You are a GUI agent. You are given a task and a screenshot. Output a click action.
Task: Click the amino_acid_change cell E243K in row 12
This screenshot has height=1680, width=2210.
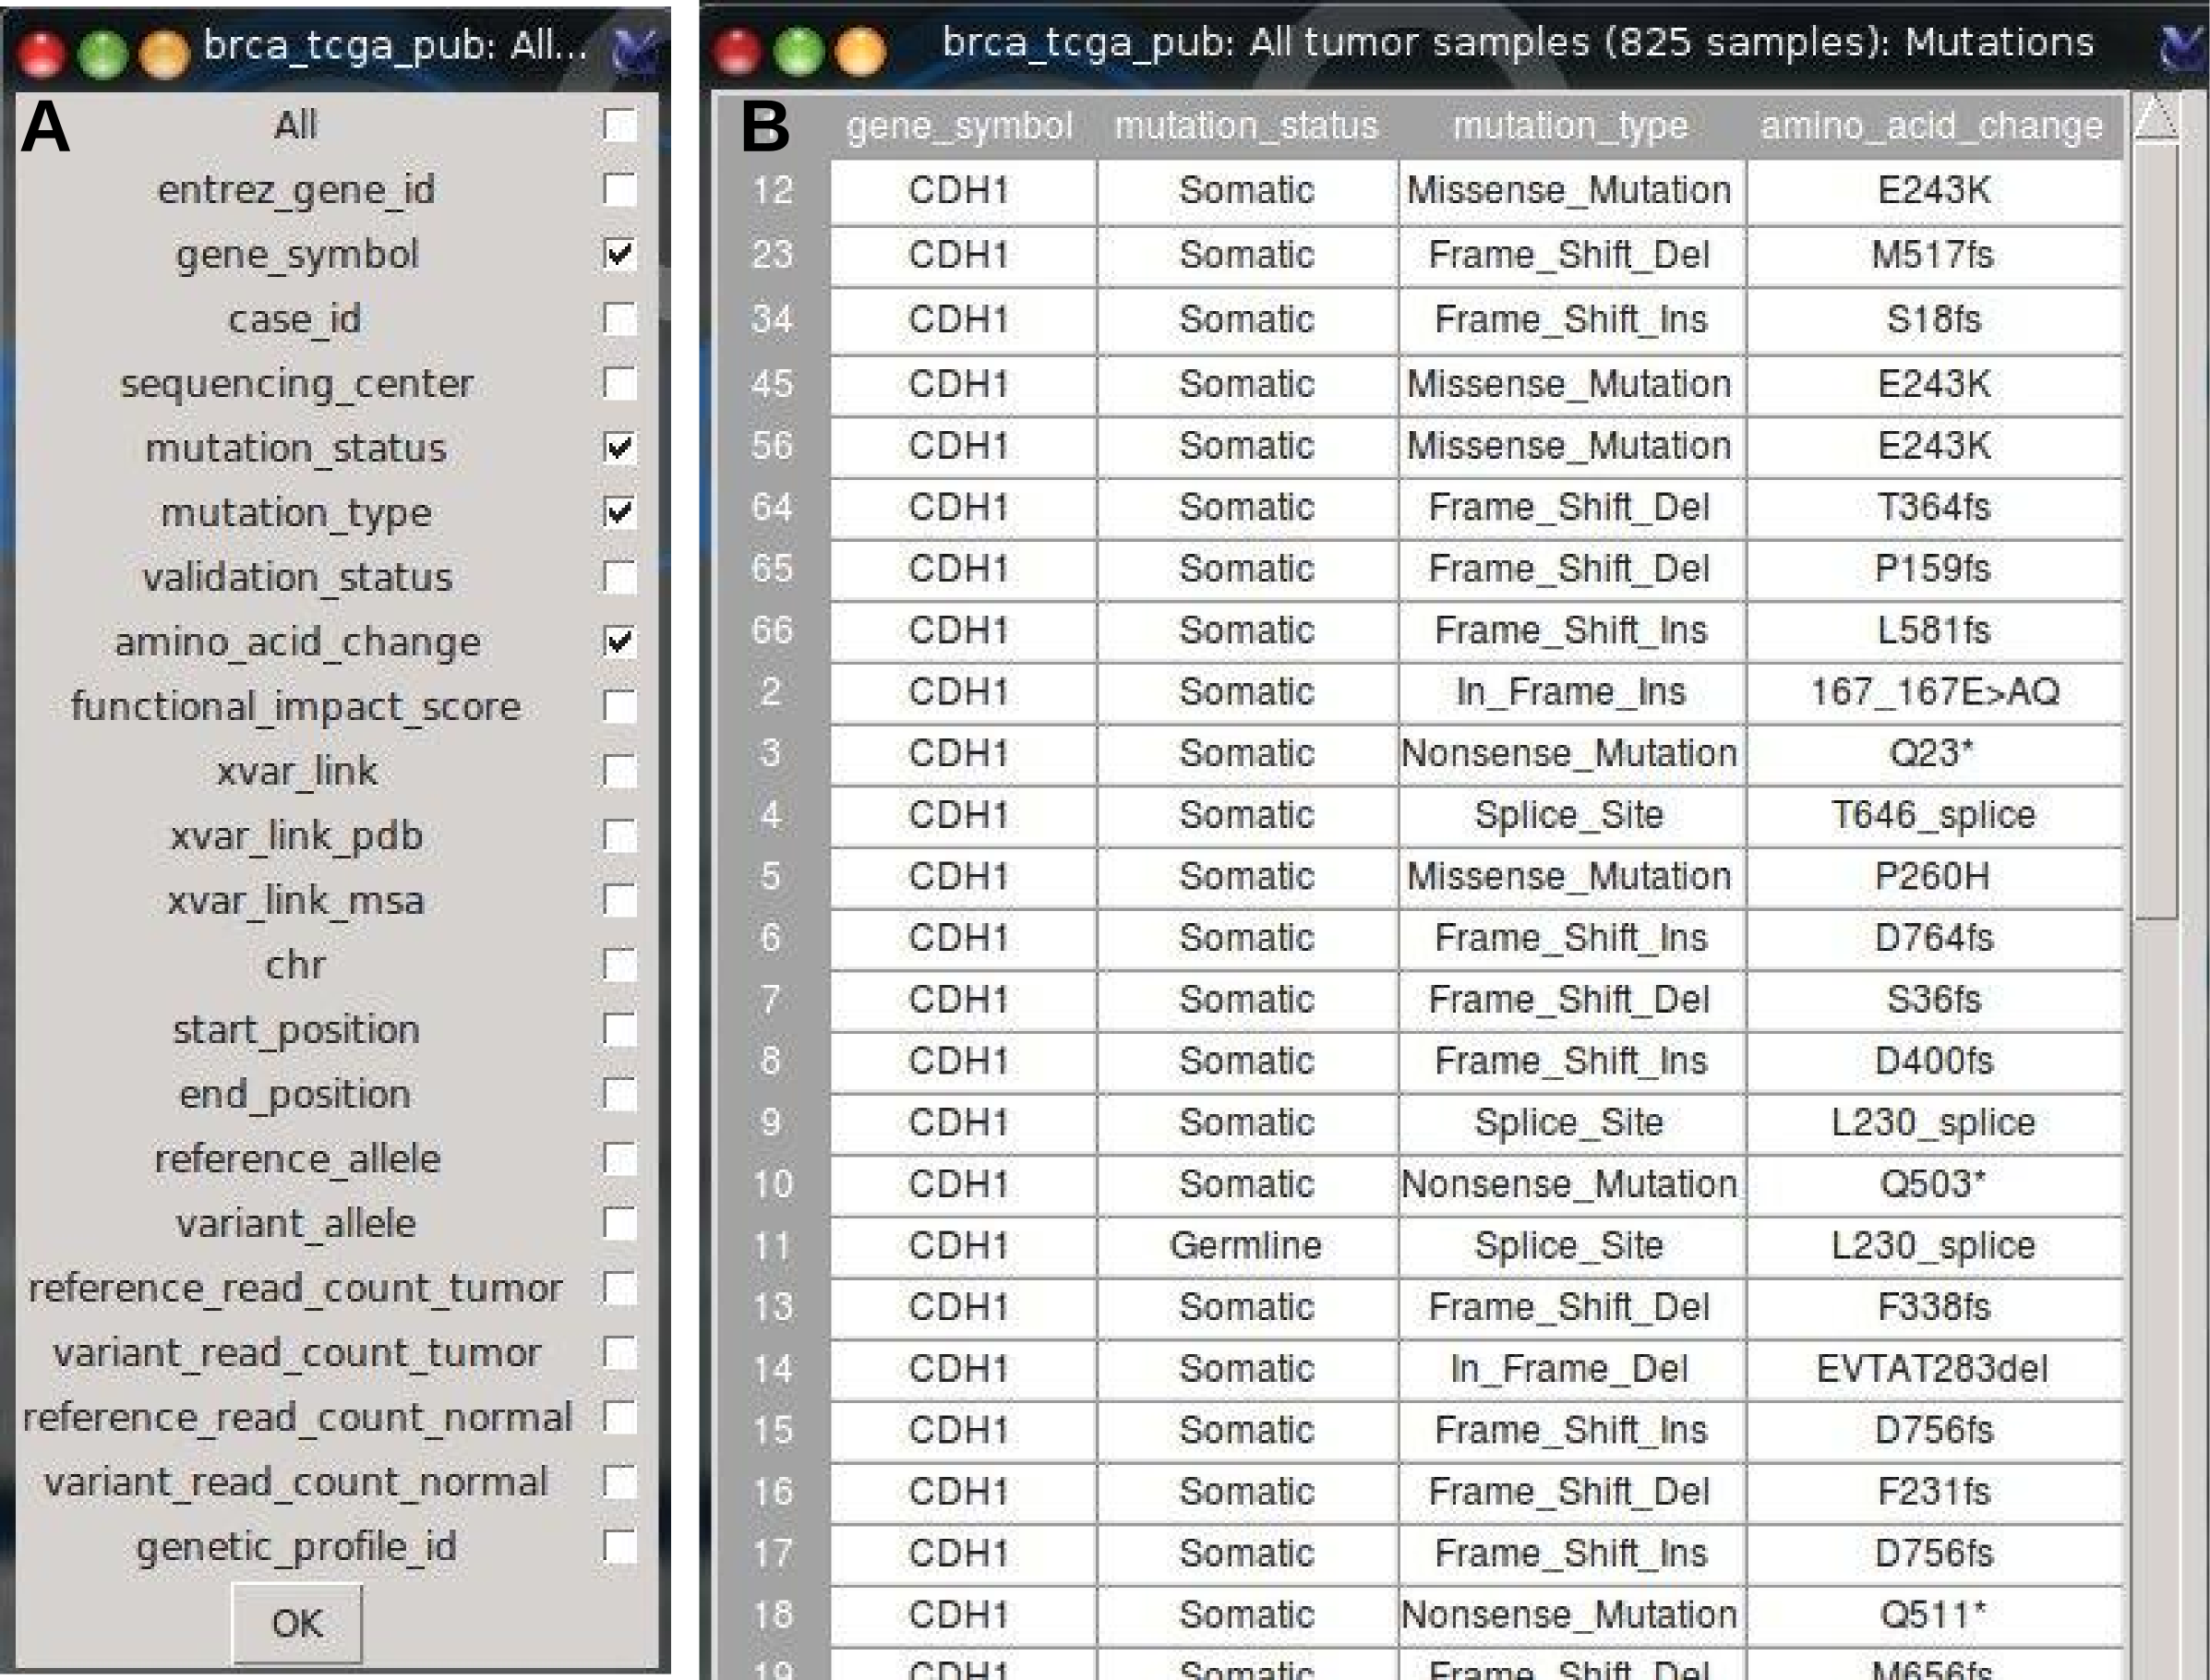[x=1933, y=190]
